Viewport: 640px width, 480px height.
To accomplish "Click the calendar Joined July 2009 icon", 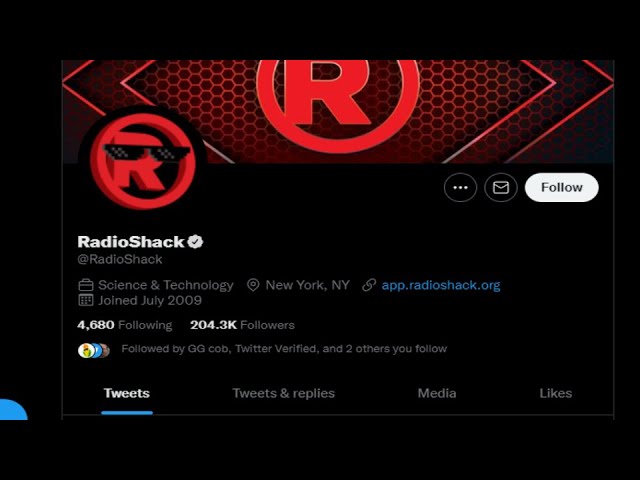I will 86,300.
